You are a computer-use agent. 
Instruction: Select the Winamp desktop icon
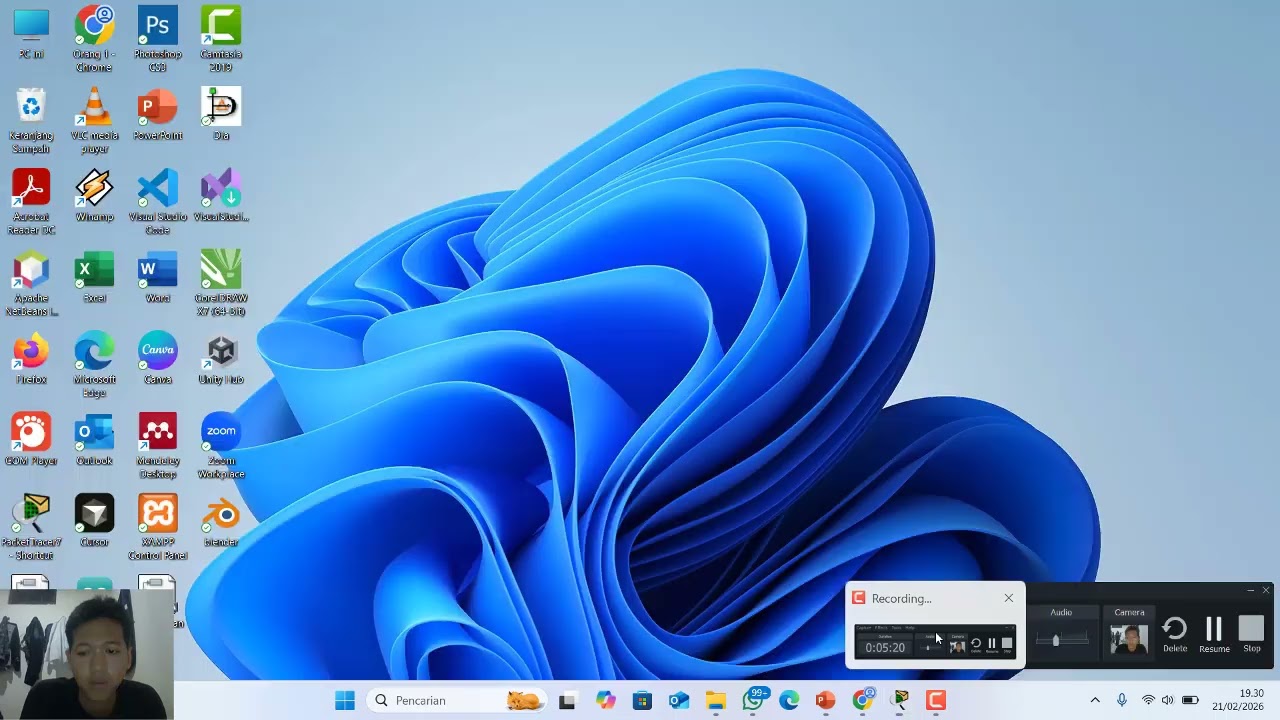pos(94,196)
